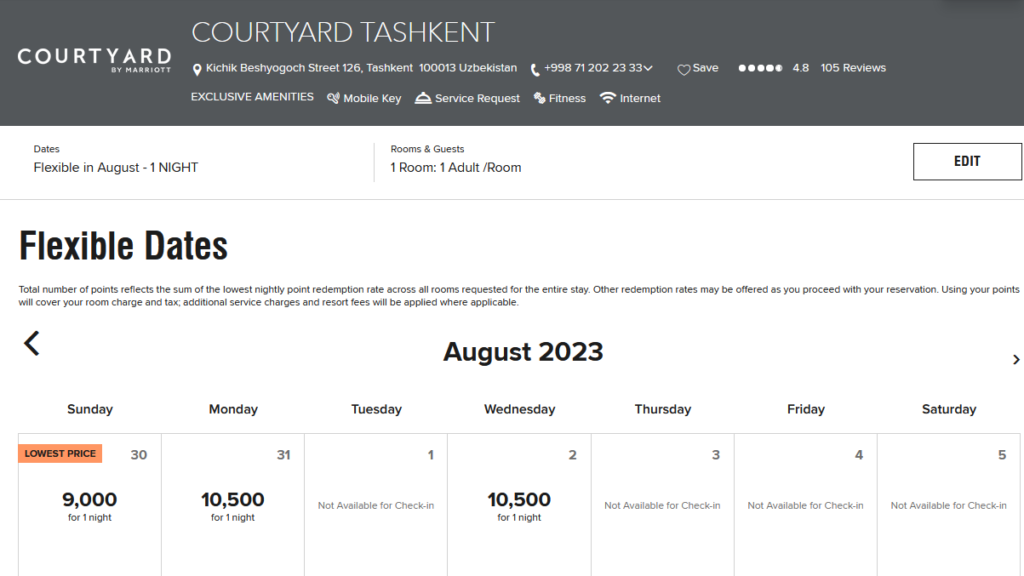Viewport: 1024px width, 576px height.
Task: Click the 4.8 rating score
Action: [x=801, y=68]
